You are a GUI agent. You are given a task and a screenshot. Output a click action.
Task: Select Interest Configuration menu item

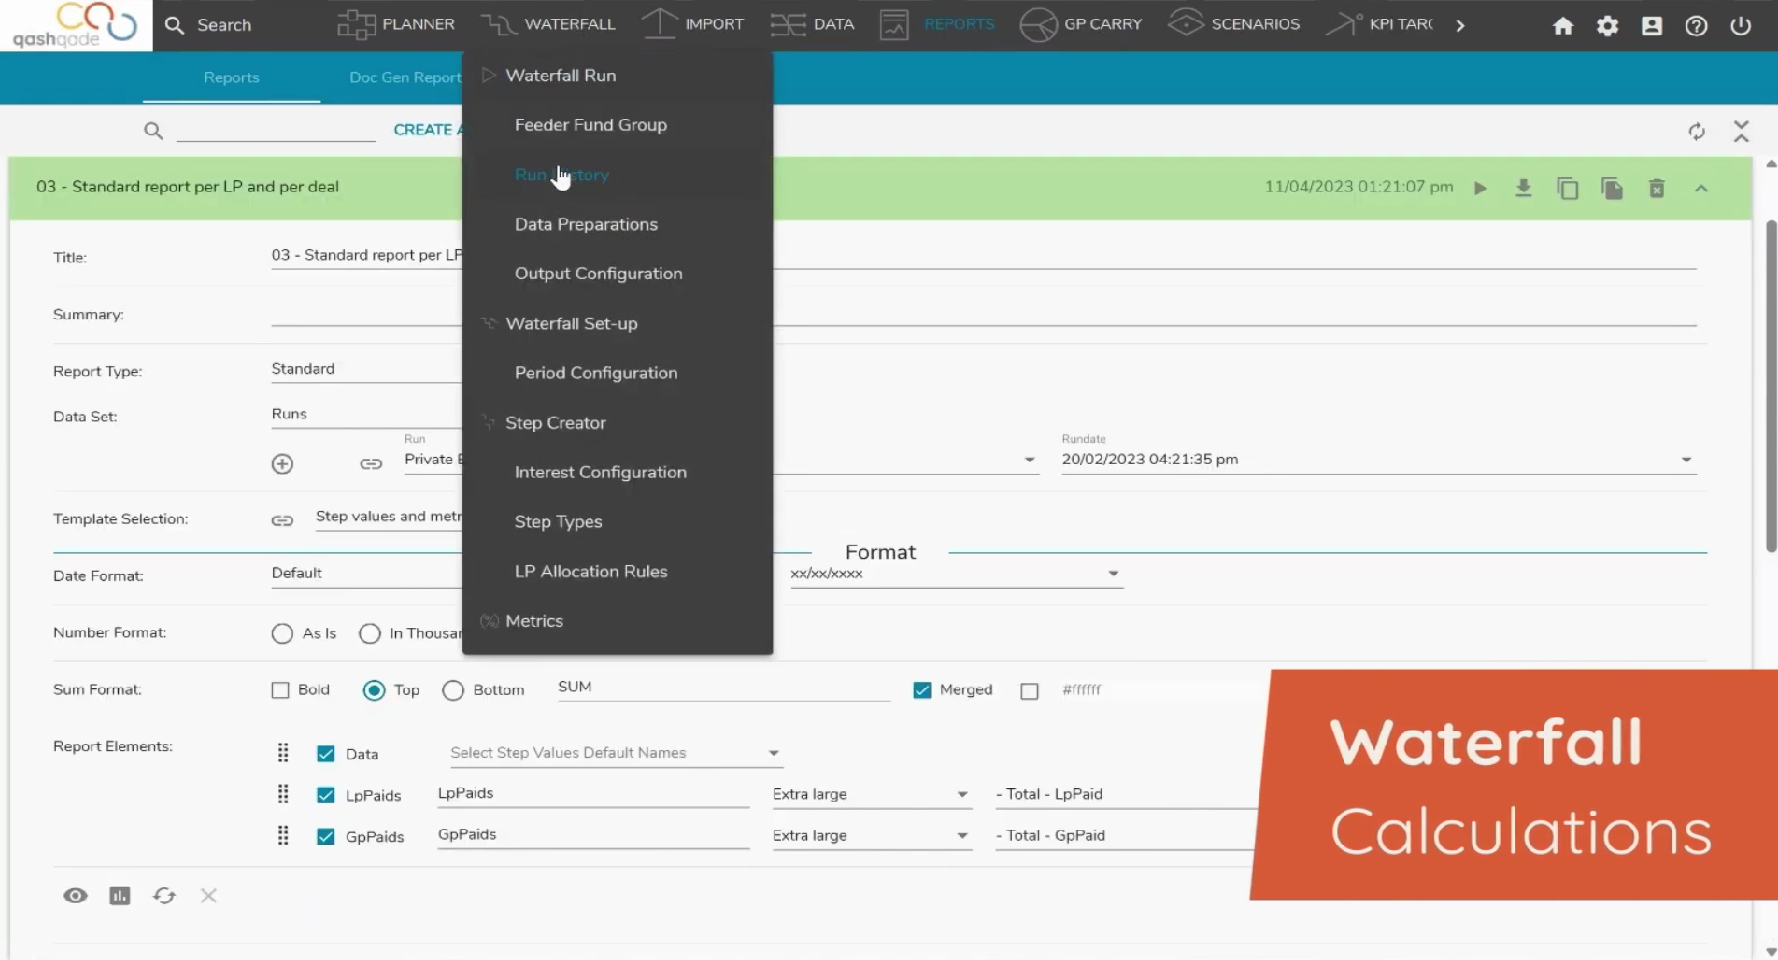[601, 472]
